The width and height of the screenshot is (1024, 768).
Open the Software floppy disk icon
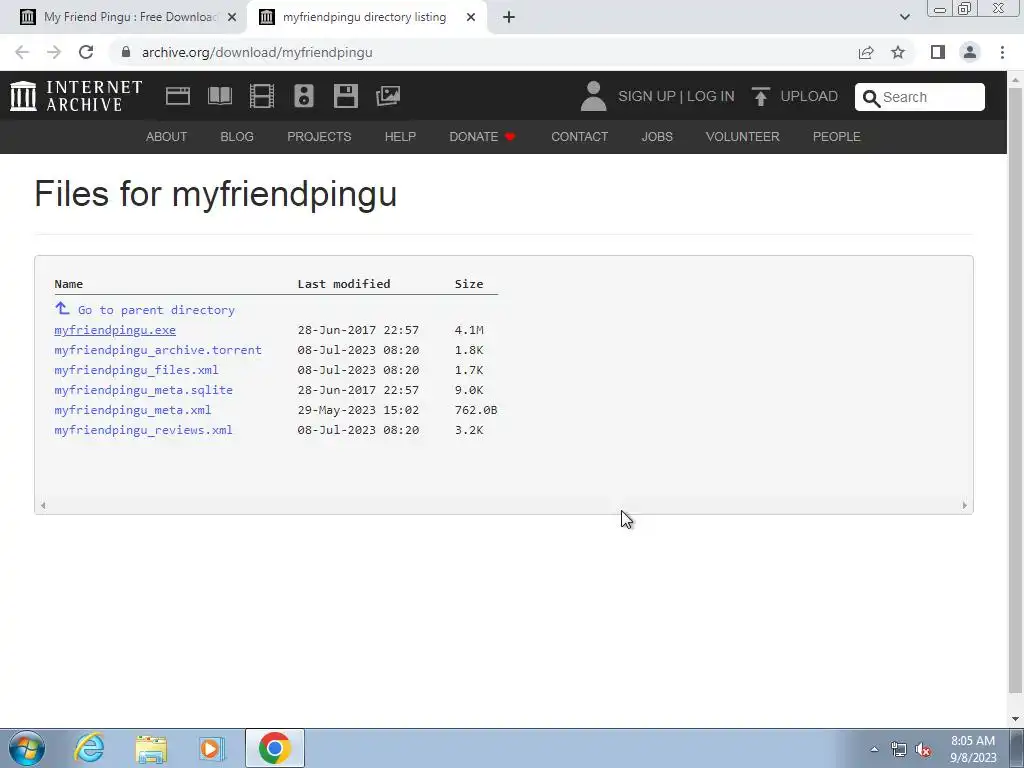click(x=345, y=96)
